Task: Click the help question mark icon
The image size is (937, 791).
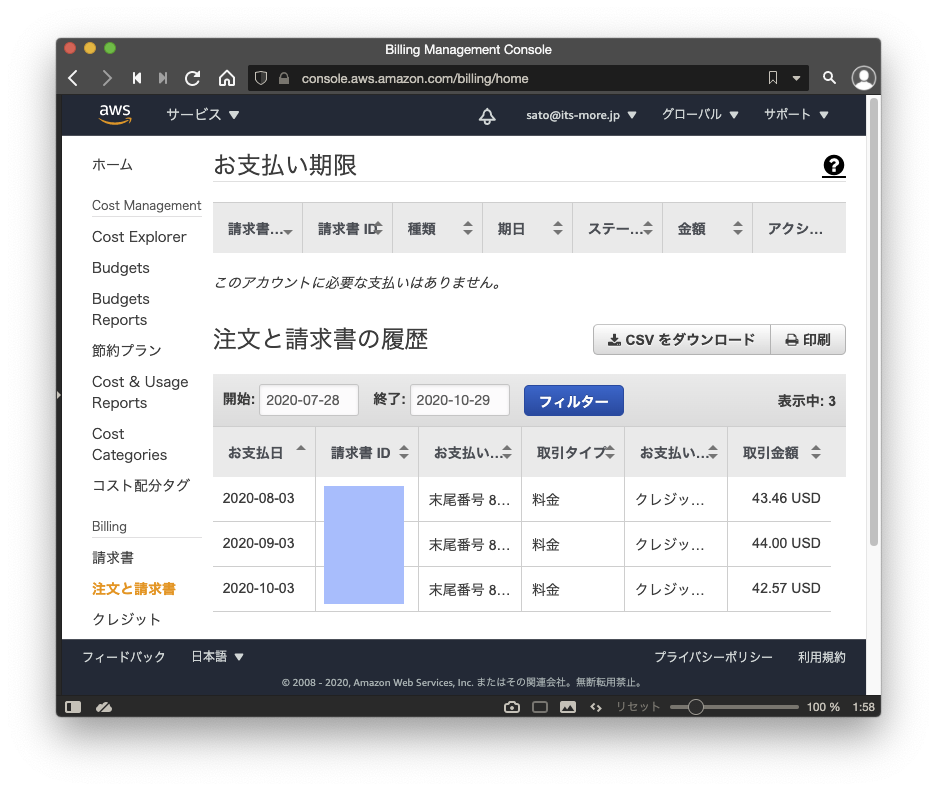Action: 833,166
